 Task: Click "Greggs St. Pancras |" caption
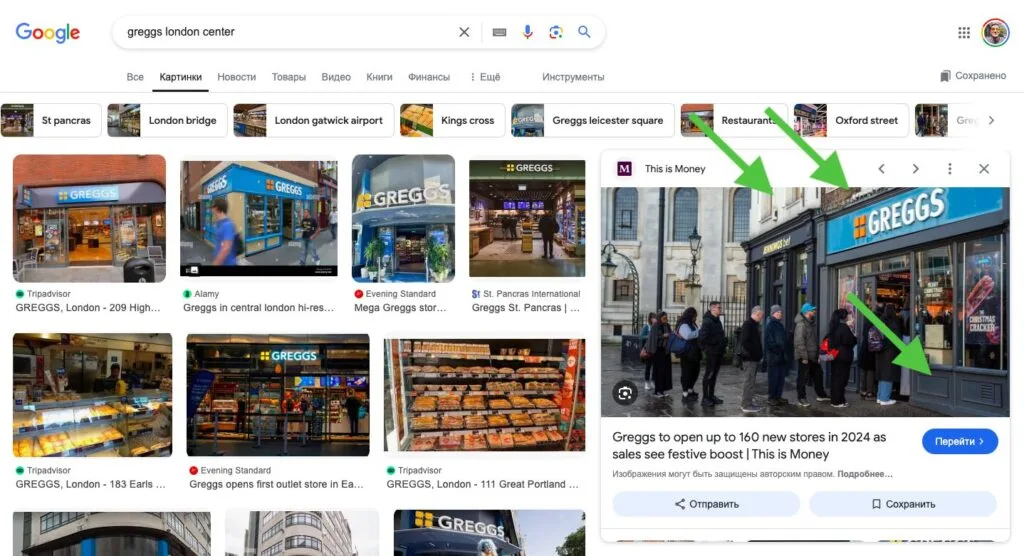pyautogui.click(x=526, y=308)
